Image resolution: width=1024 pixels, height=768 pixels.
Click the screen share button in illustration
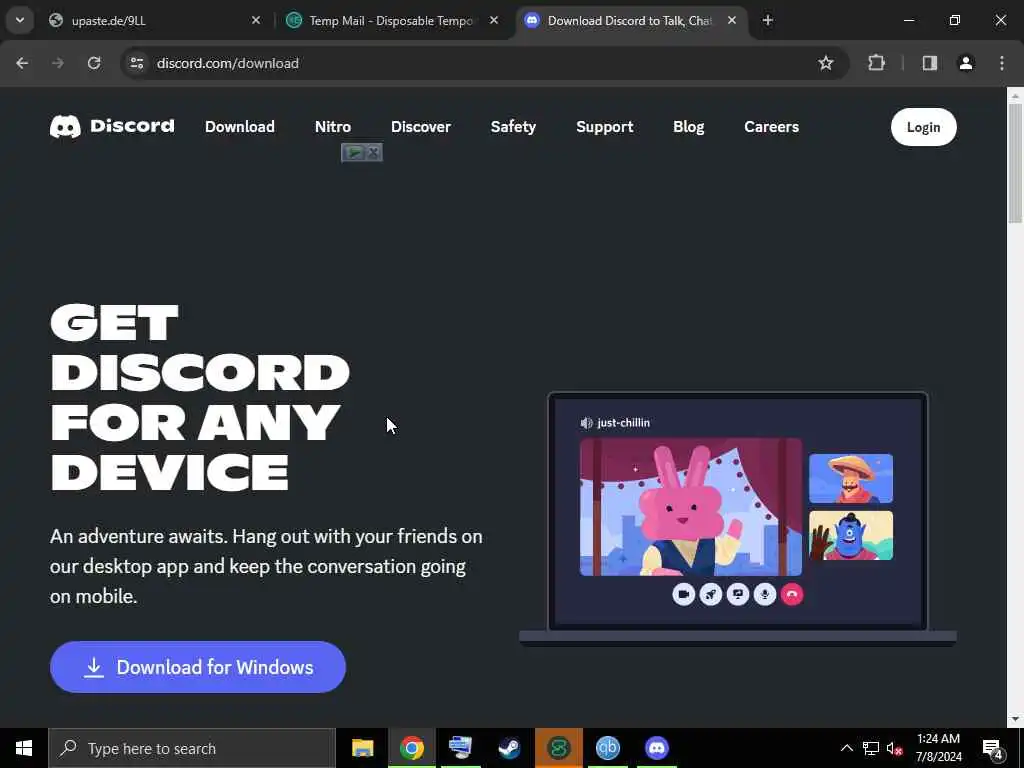pyautogui.click(x=738, y=594)
